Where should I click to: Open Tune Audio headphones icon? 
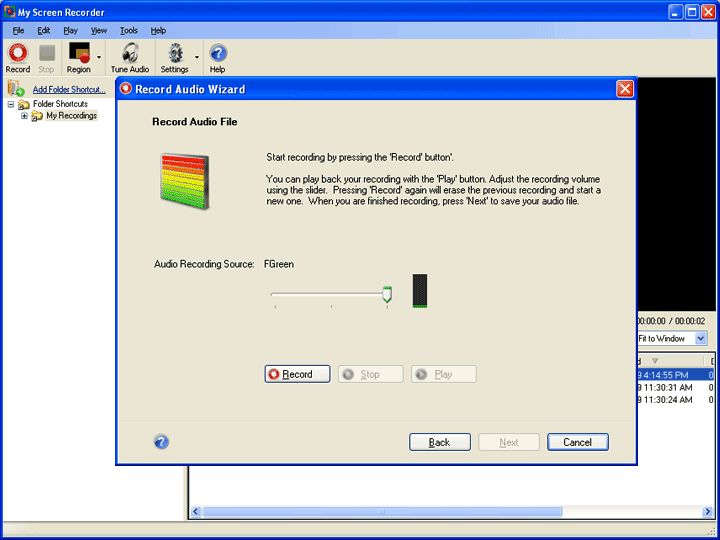click(x=130, y=53)
